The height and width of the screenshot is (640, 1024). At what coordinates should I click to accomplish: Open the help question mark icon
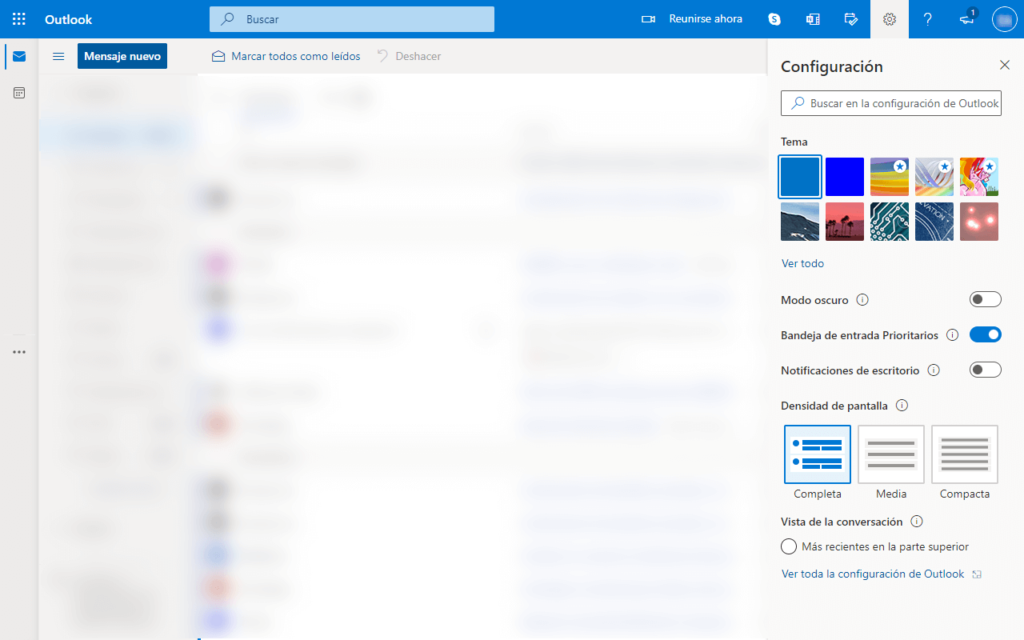click(927, 19)
